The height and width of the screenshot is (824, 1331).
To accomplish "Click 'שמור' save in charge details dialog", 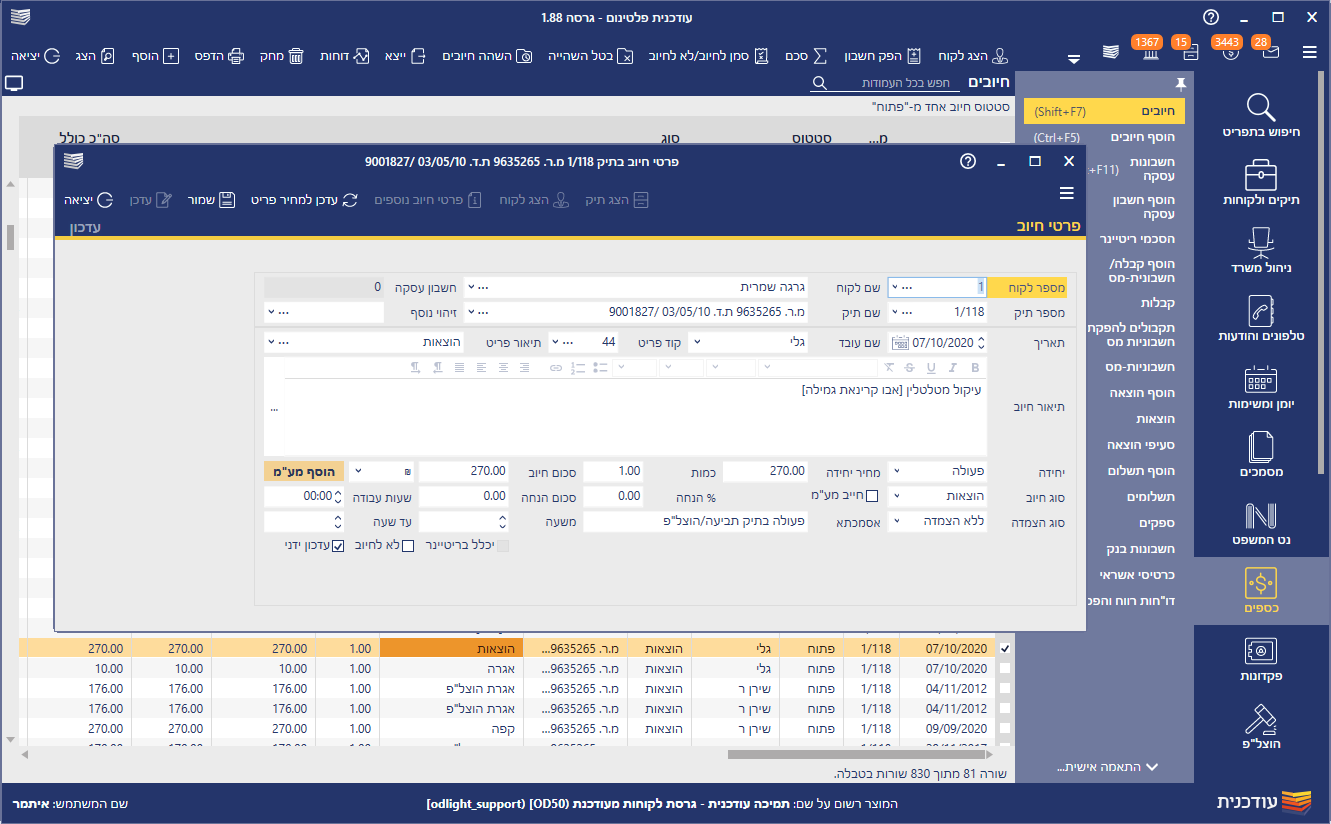I will point(212,200).
